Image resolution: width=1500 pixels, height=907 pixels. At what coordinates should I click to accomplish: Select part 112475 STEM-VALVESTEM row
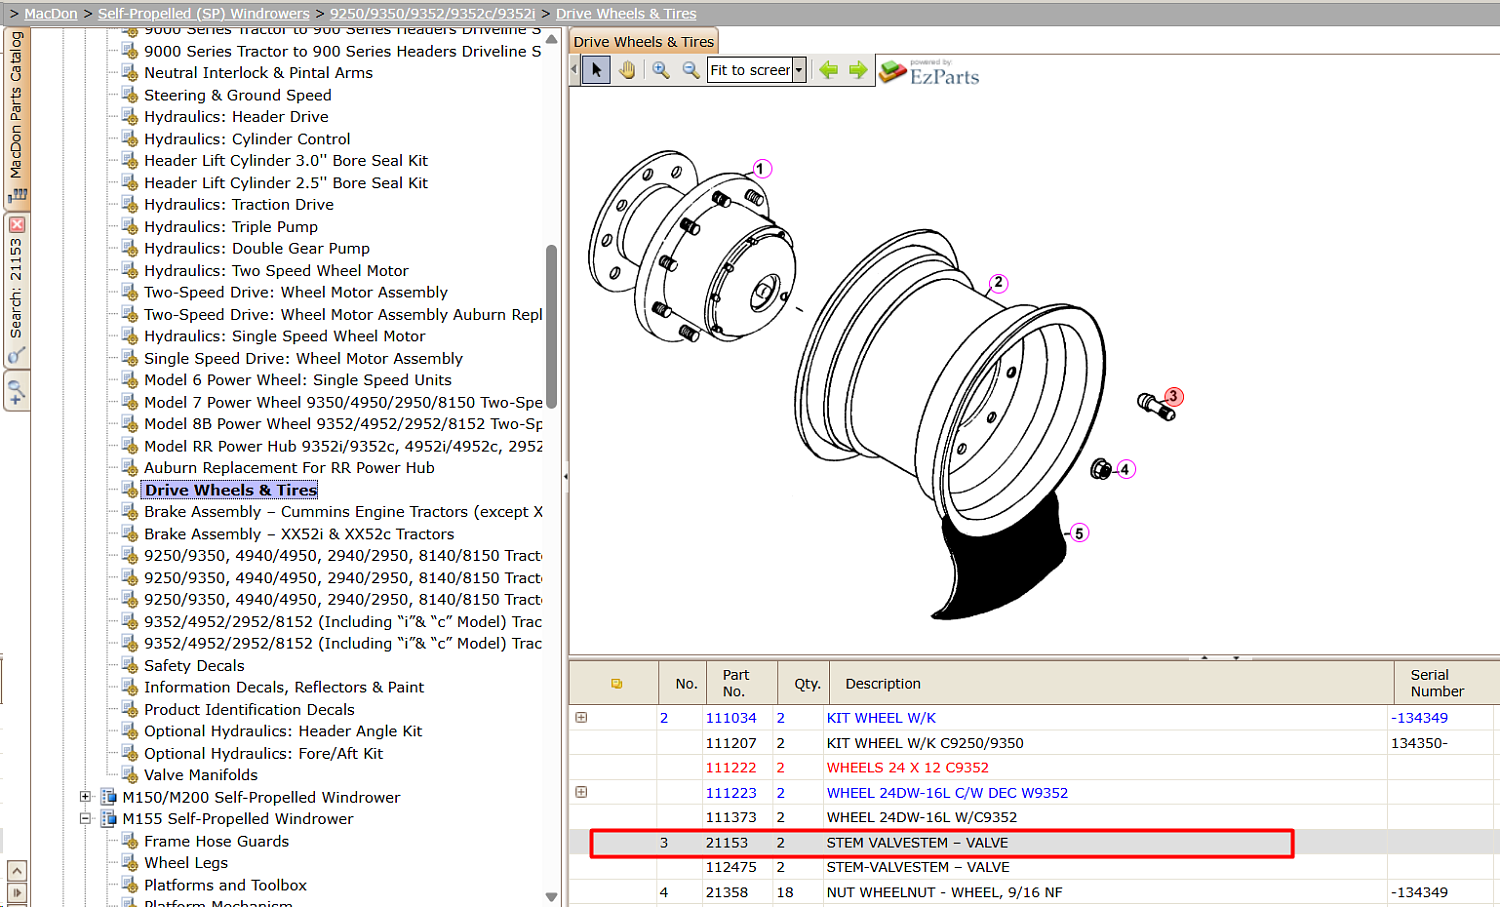1034,867
